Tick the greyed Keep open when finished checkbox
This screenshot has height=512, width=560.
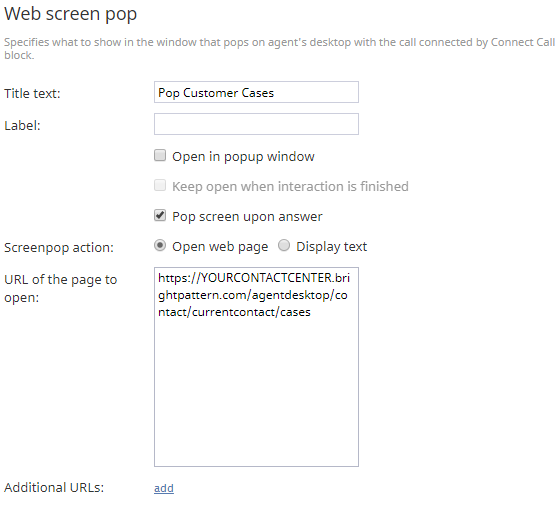[x=160, y=186]
